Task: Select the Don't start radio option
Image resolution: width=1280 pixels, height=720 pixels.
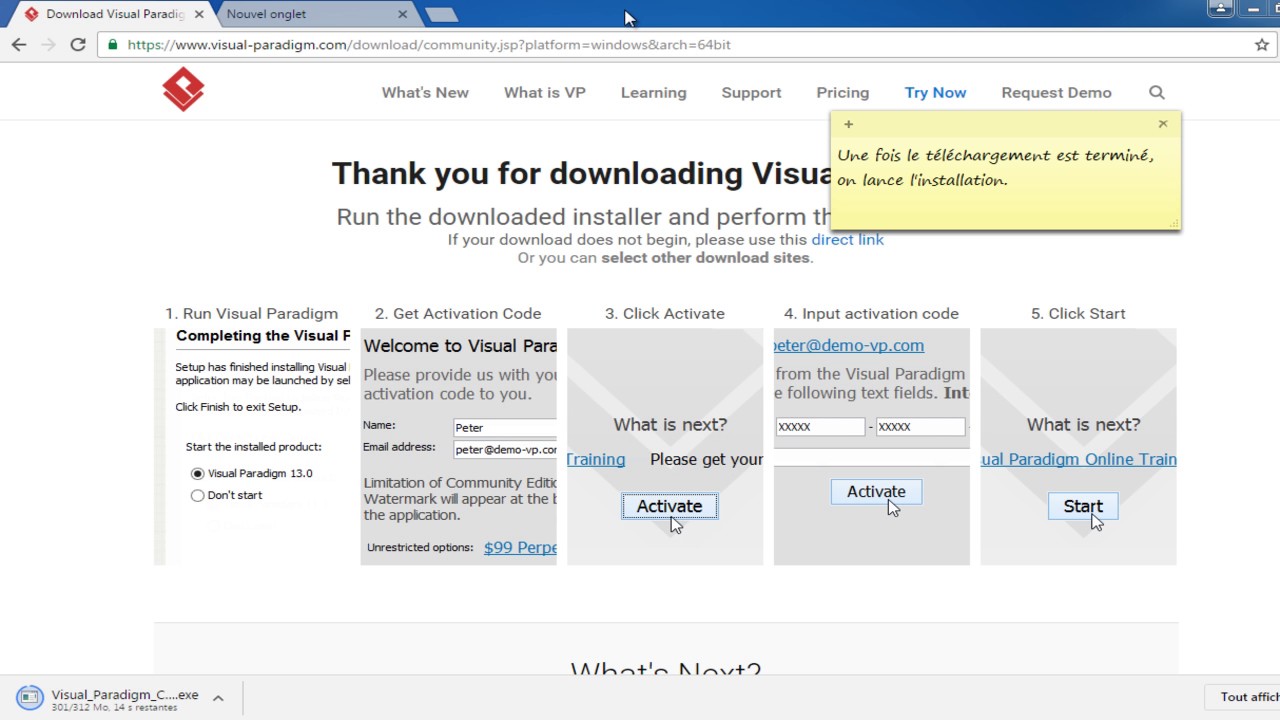Action: click(197, 496)
